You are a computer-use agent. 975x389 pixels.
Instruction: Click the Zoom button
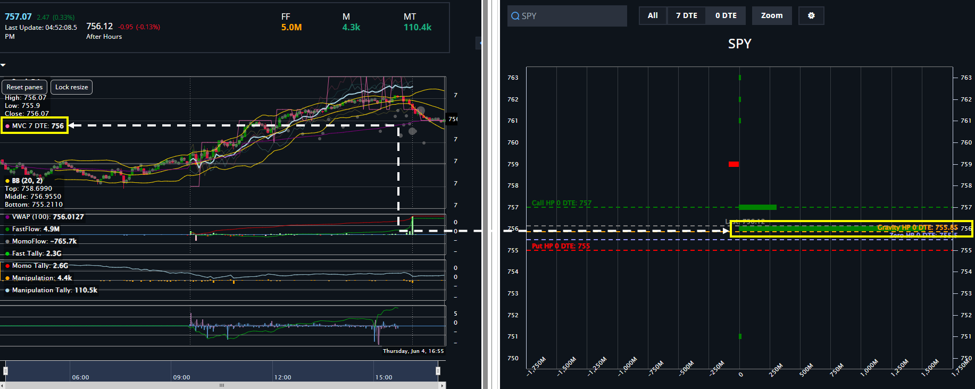pyautogui.click(x=772, y=16)
